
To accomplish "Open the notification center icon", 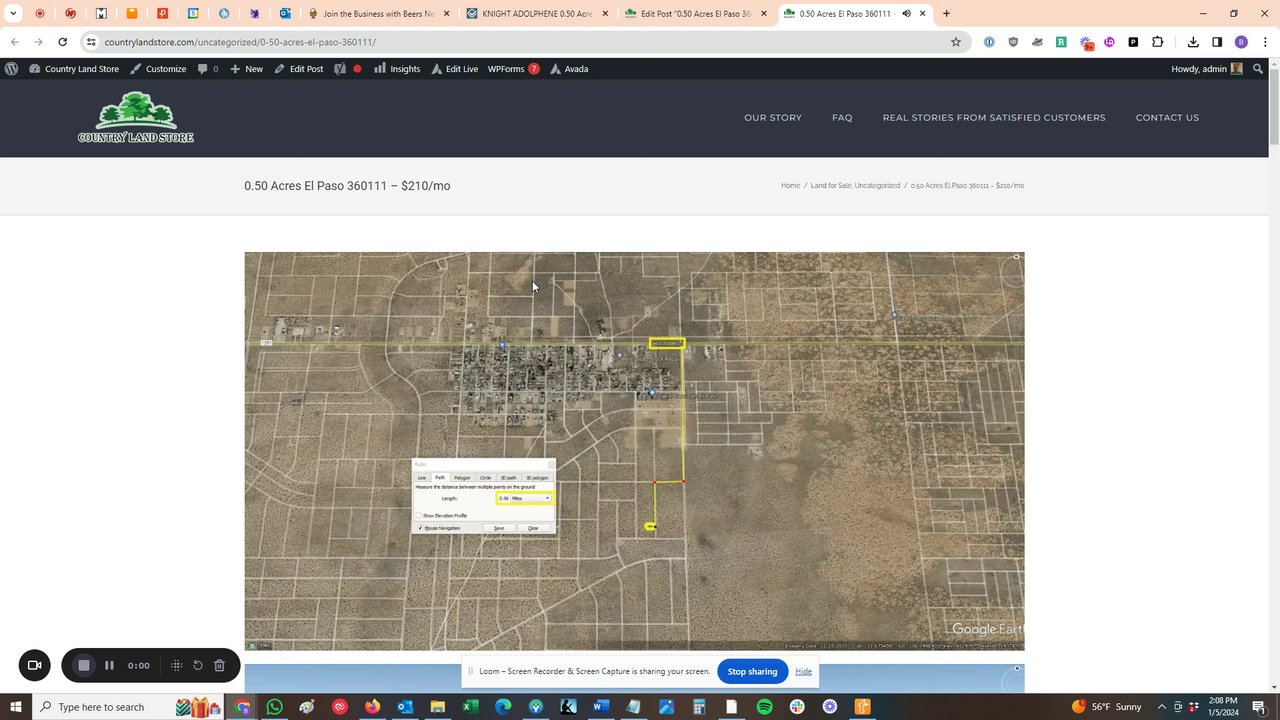I will point(1262,707).
